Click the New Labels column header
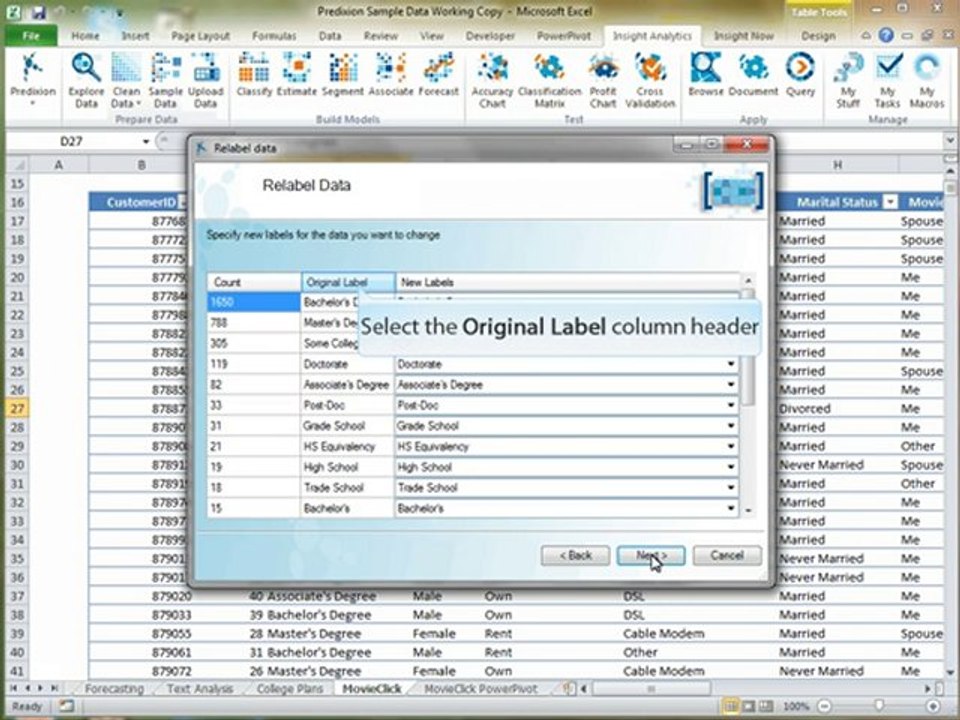This screenshot has width=960, height=720. [x=568, y=282]
